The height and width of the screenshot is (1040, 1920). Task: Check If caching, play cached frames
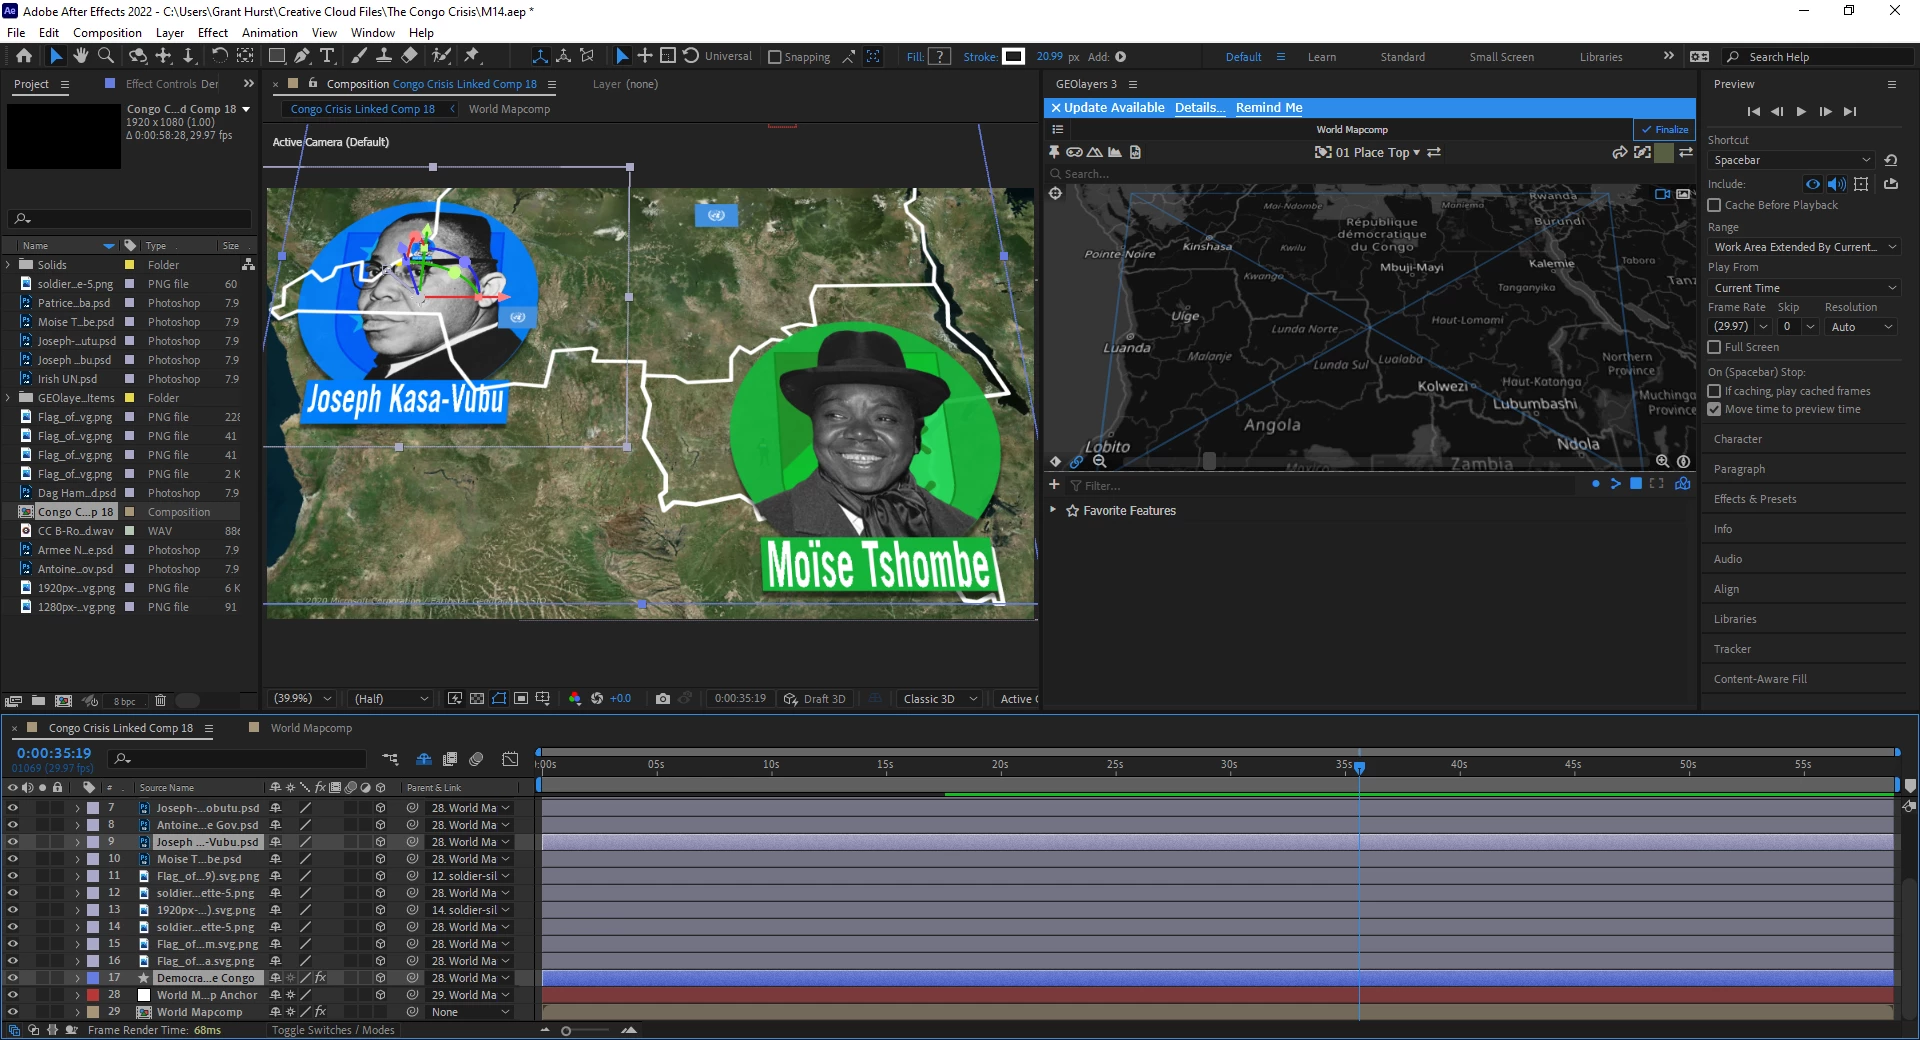click(1714, 391)
